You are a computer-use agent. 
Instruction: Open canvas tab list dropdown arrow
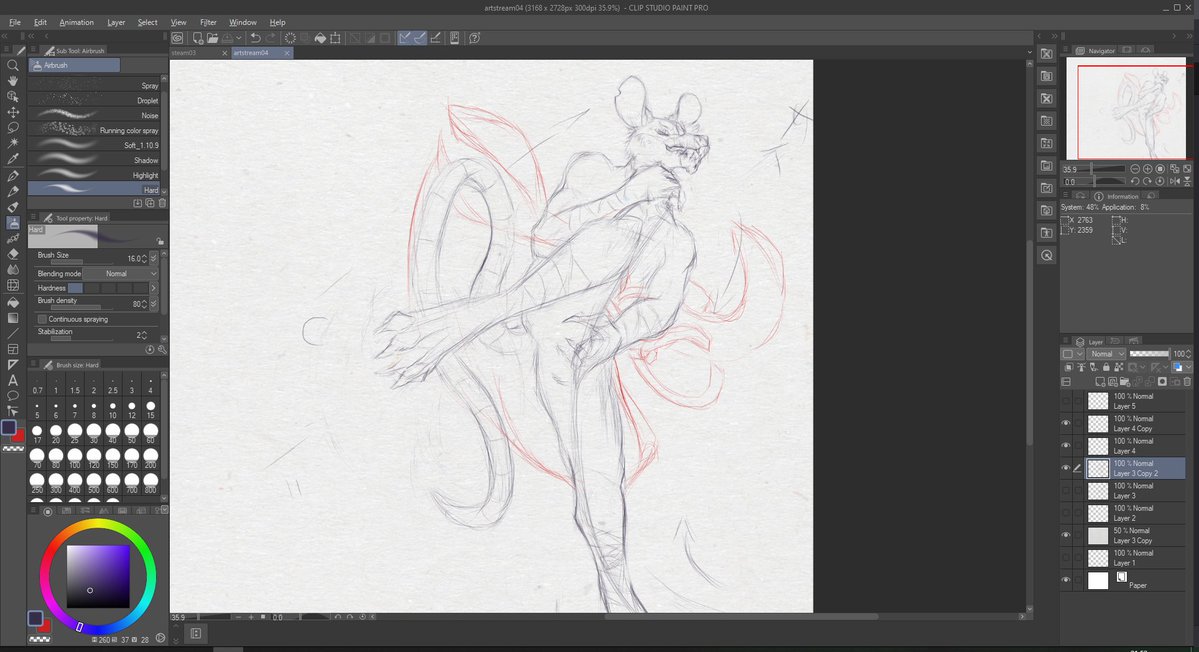point(1029,53)
